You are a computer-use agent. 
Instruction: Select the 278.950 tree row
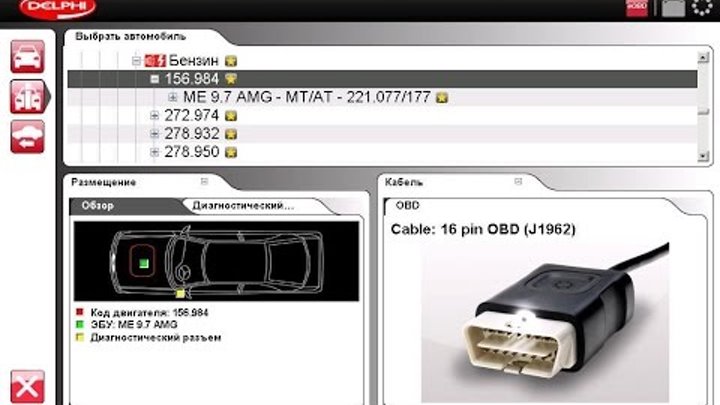click(382, 152)
